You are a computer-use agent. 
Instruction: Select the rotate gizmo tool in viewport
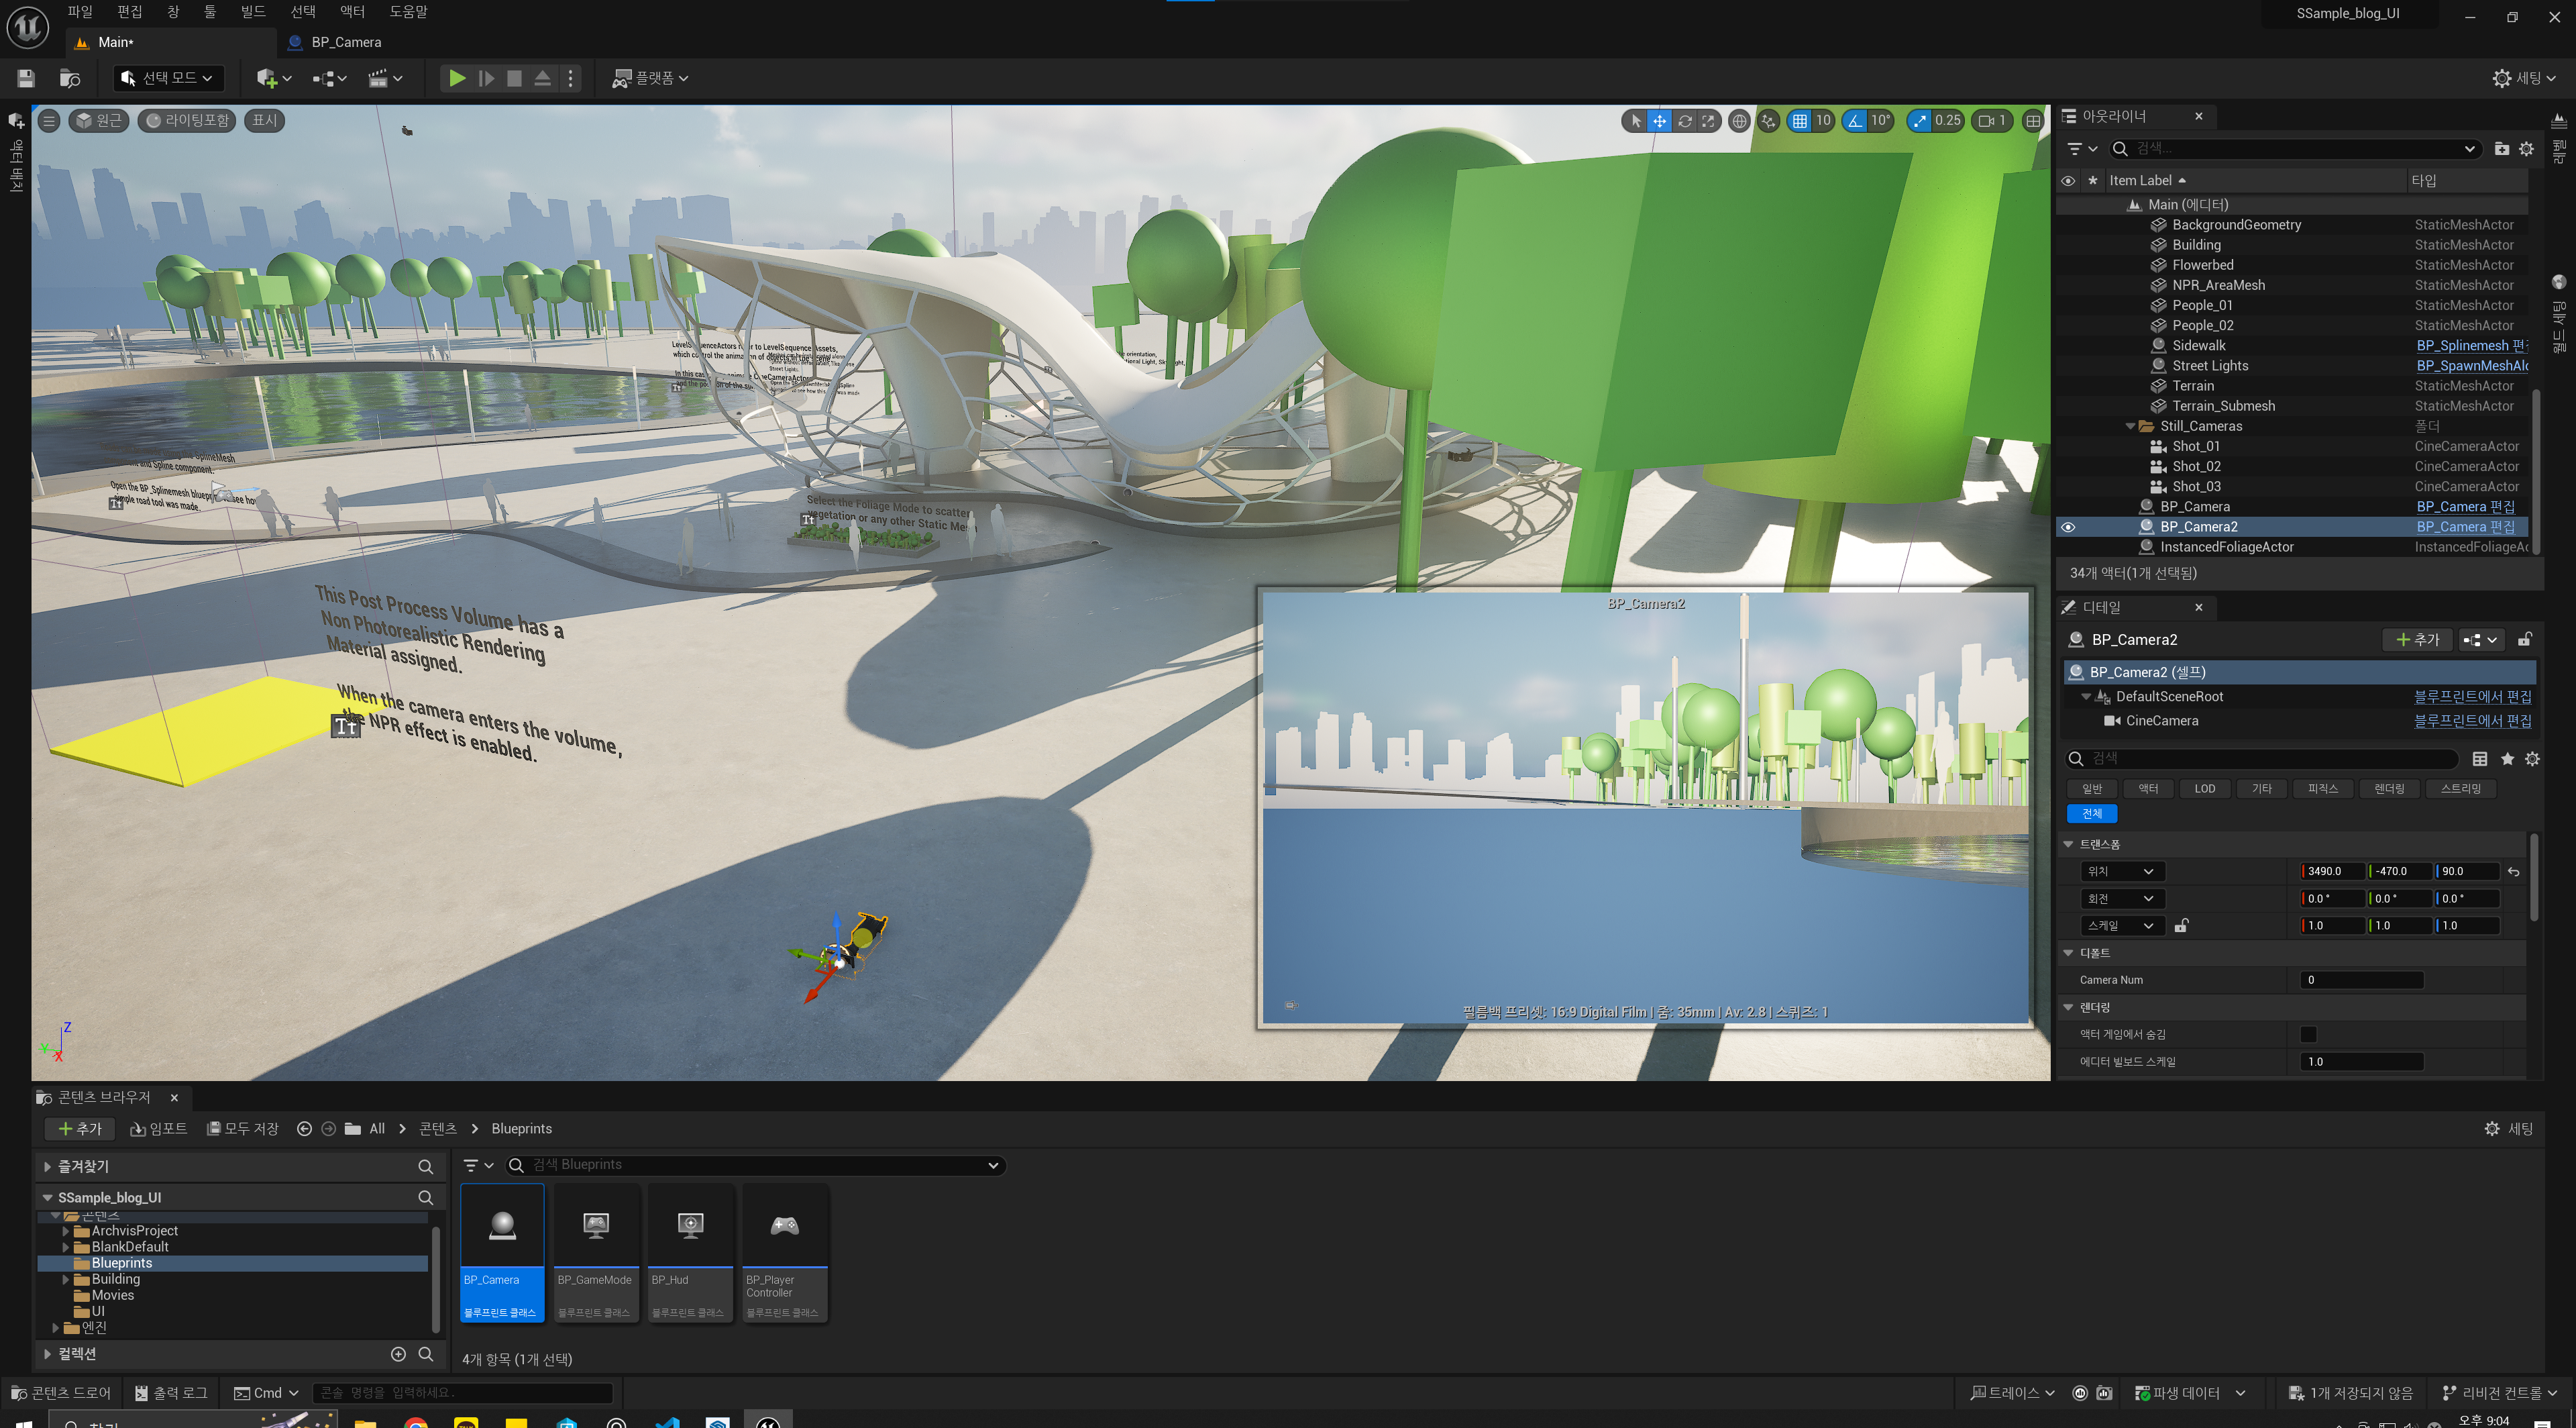[1685, 121]
